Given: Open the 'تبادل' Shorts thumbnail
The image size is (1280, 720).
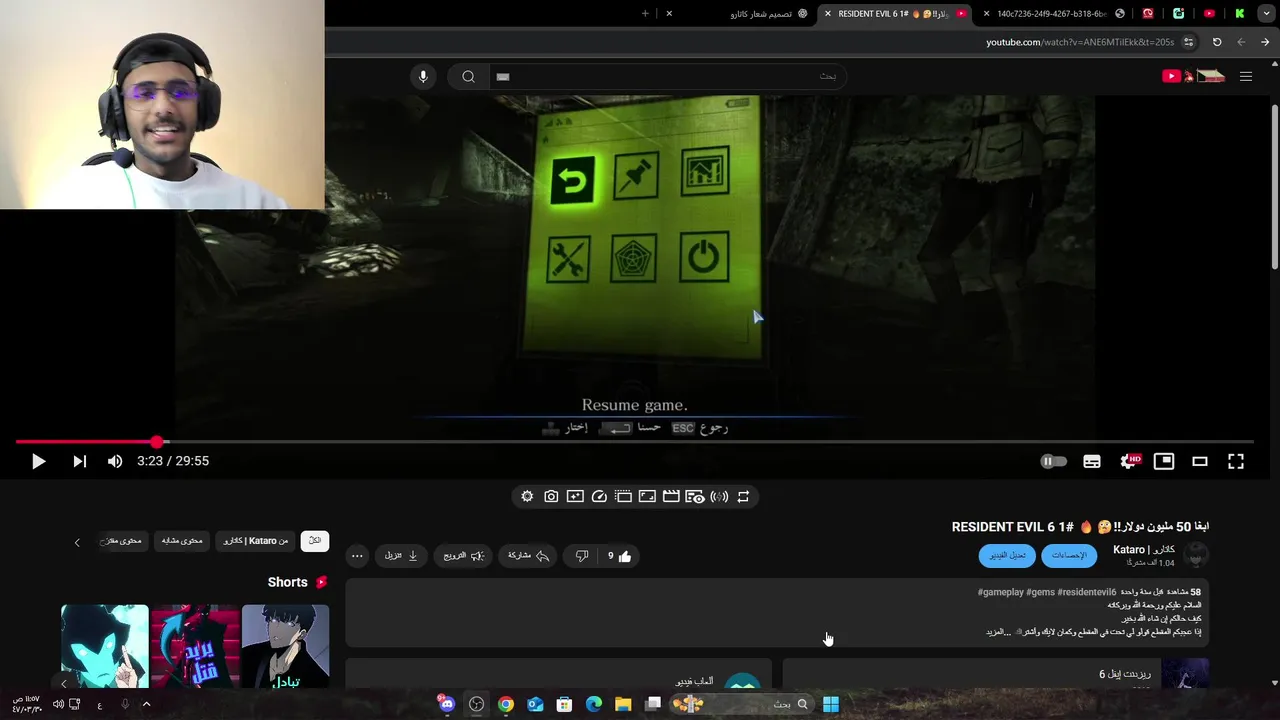Looking at the screenshot, I should 285,646.
